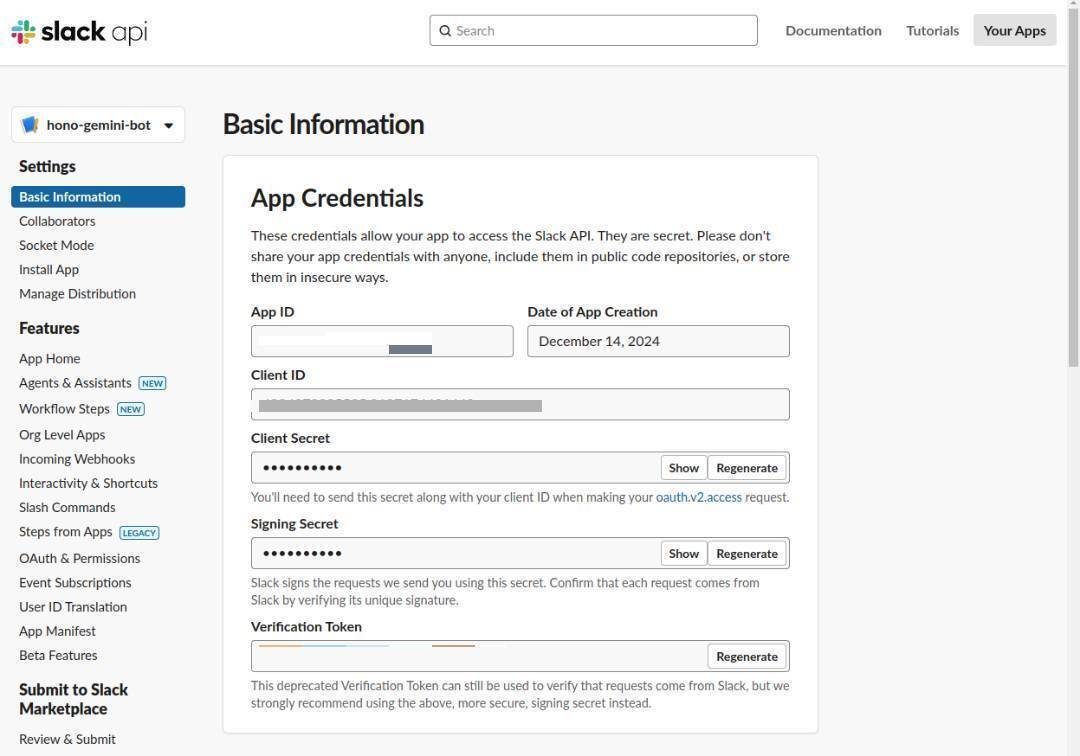
Task: Open the Collaborators settings page
Action: [x=57, y=221]
